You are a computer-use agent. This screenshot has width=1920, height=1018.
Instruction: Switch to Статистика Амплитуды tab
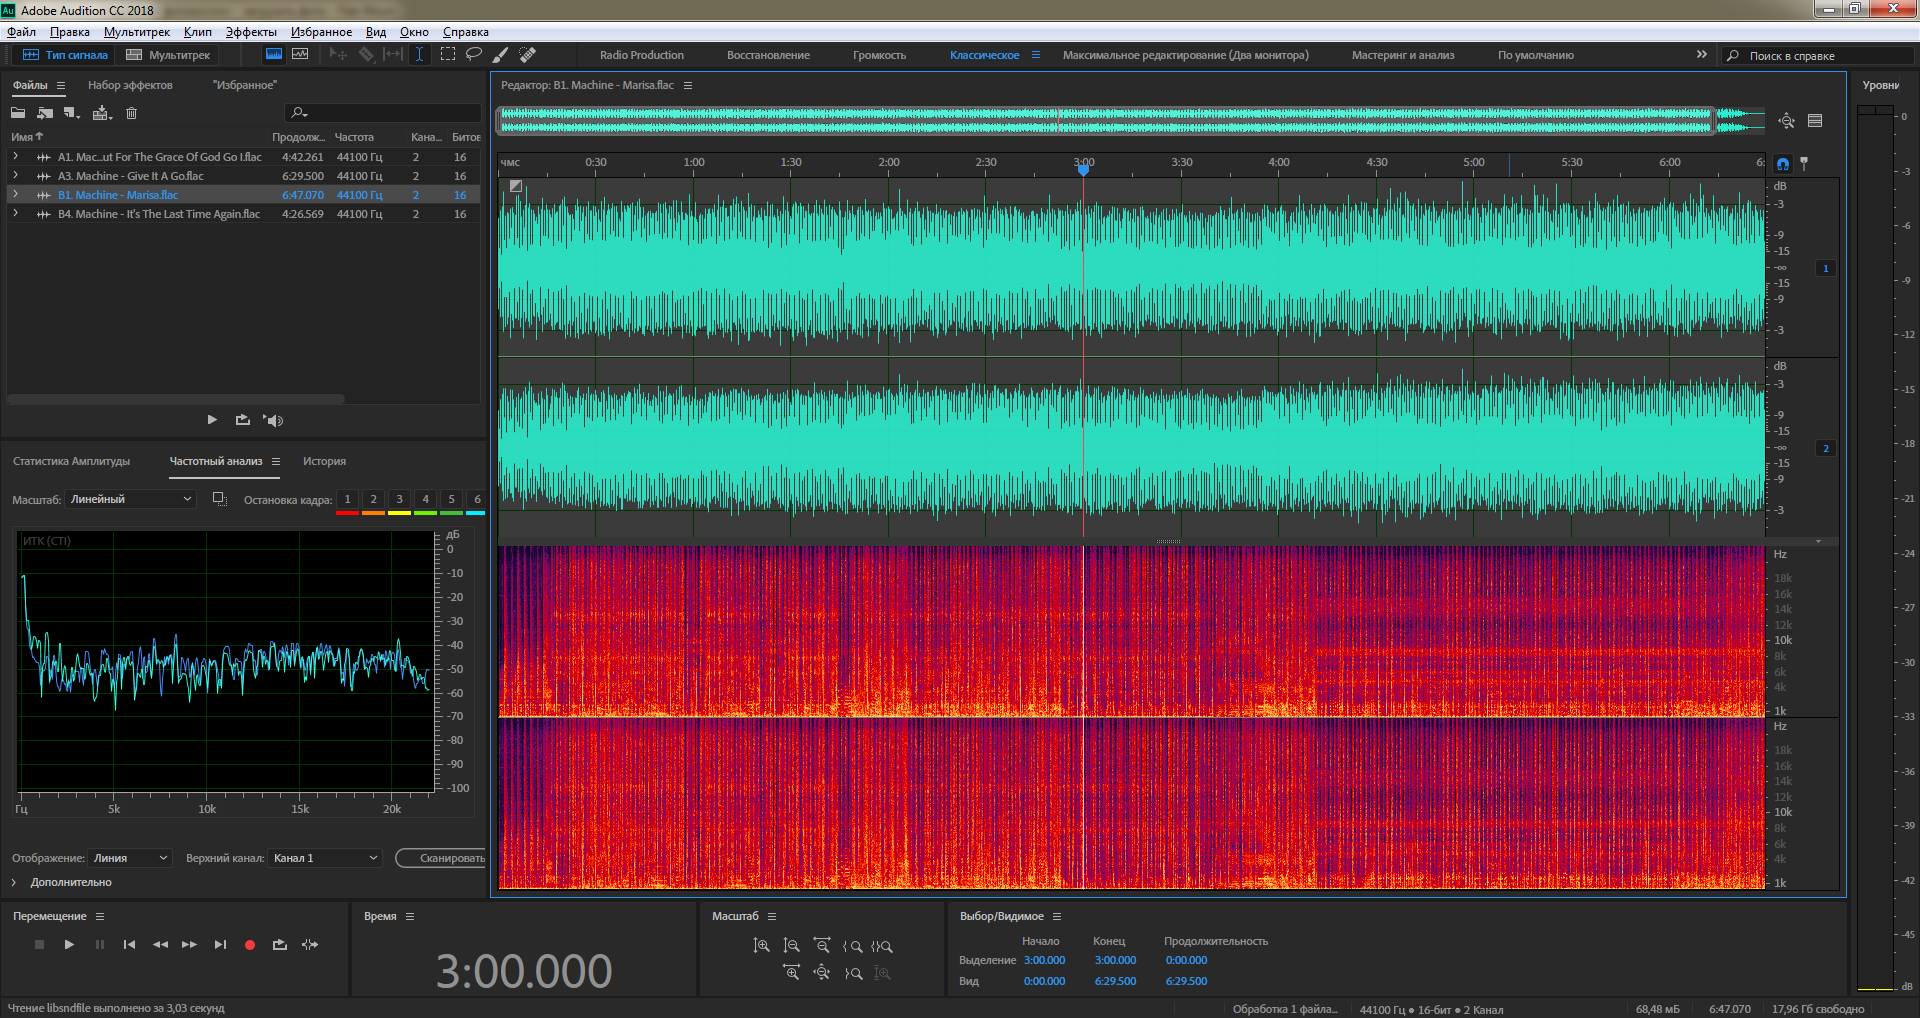72,461
